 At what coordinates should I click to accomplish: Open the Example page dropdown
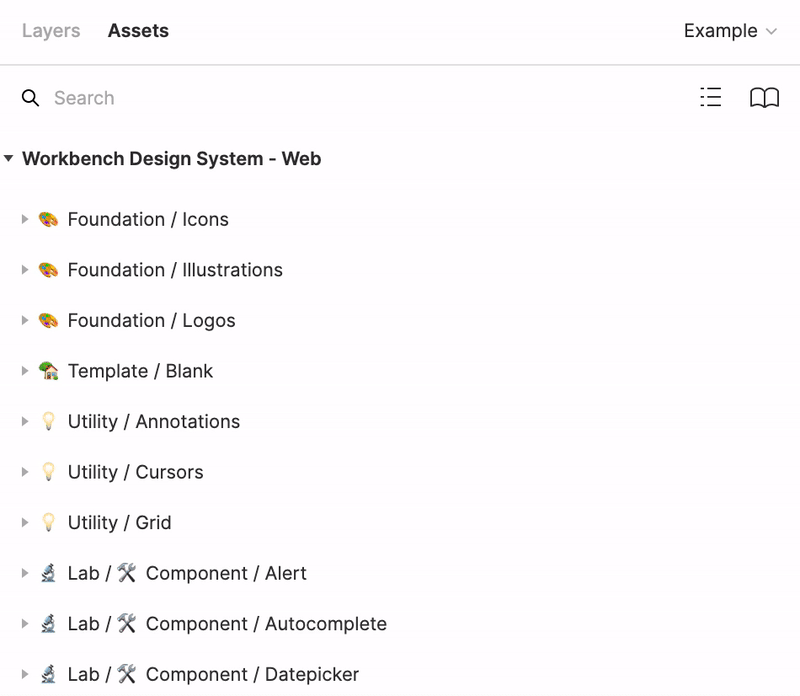tap(730, 31)
